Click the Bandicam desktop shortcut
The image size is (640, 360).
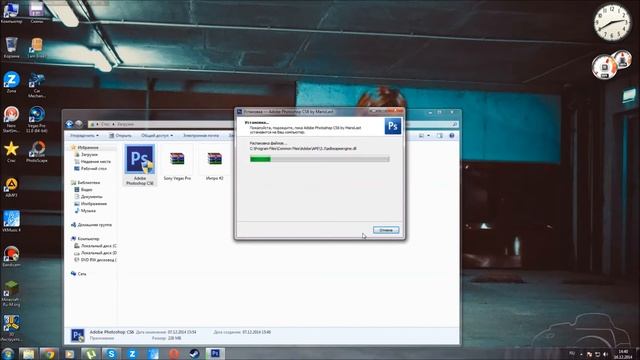pos(11,256)
